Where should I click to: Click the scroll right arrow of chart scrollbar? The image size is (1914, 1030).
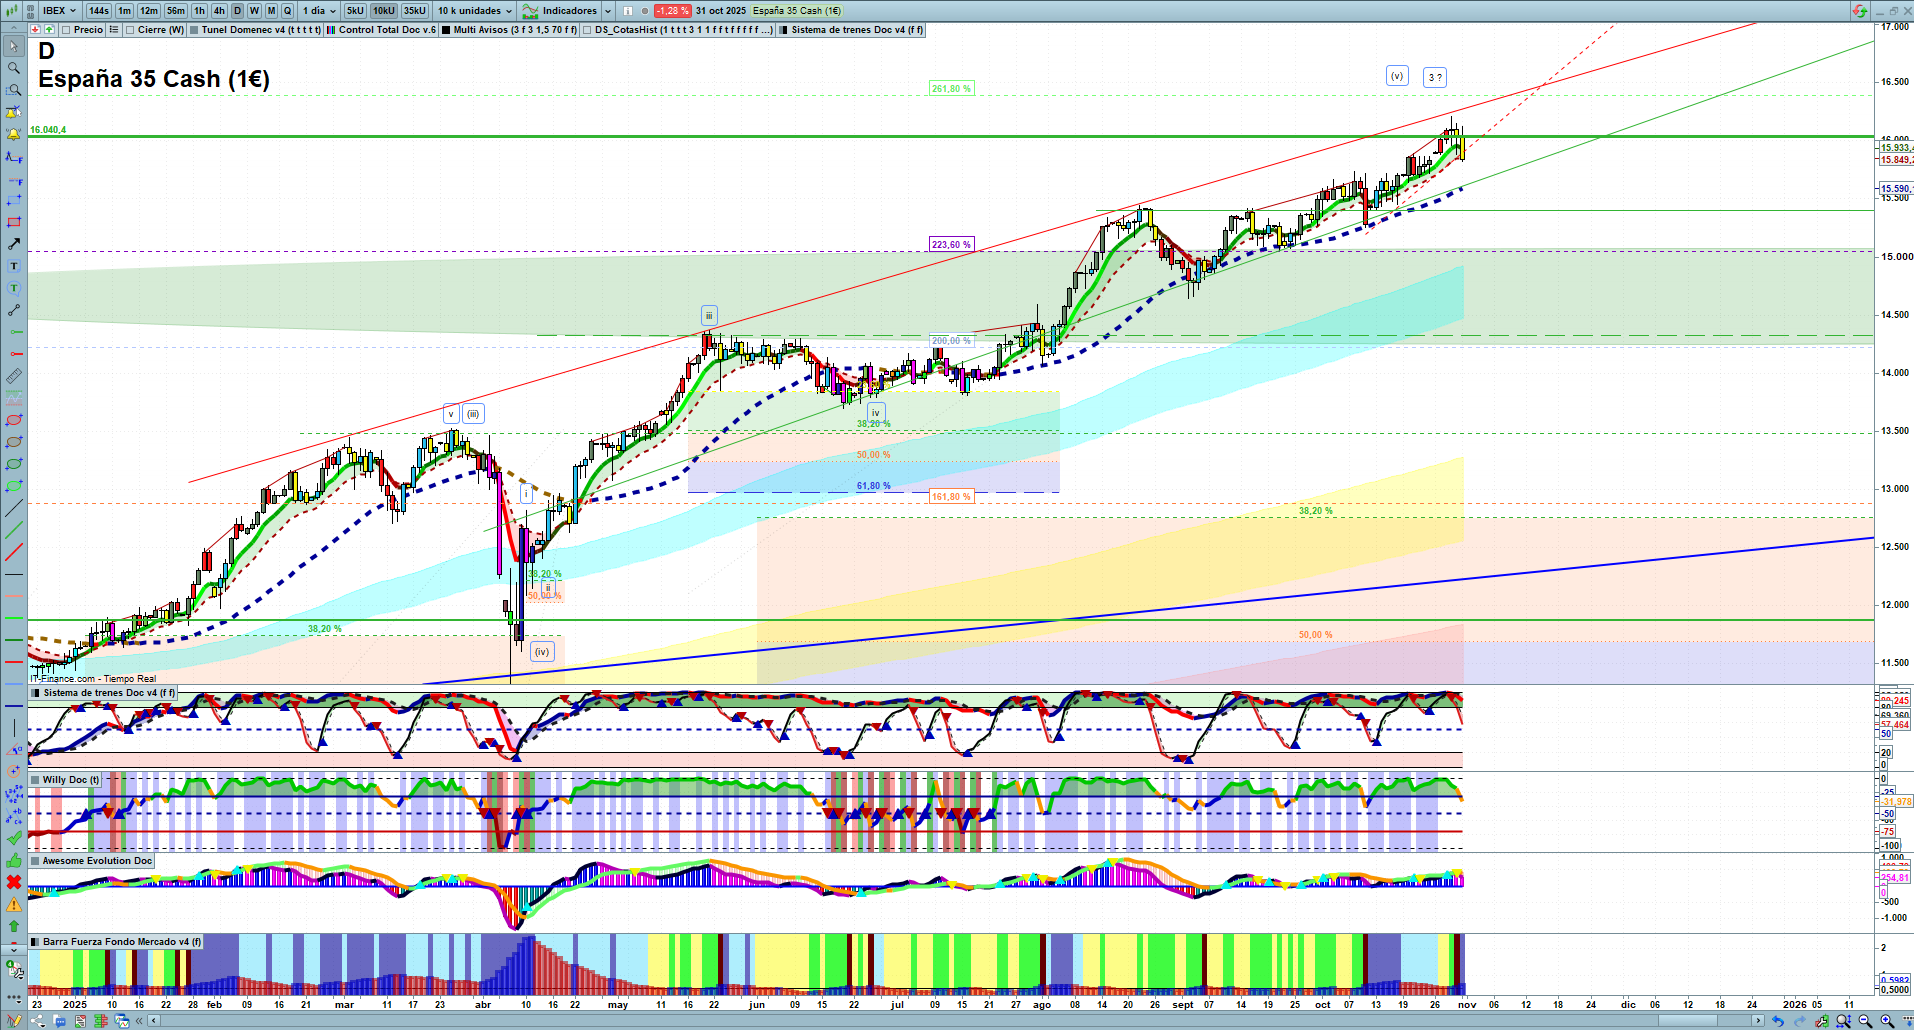coord(1758,1021)
